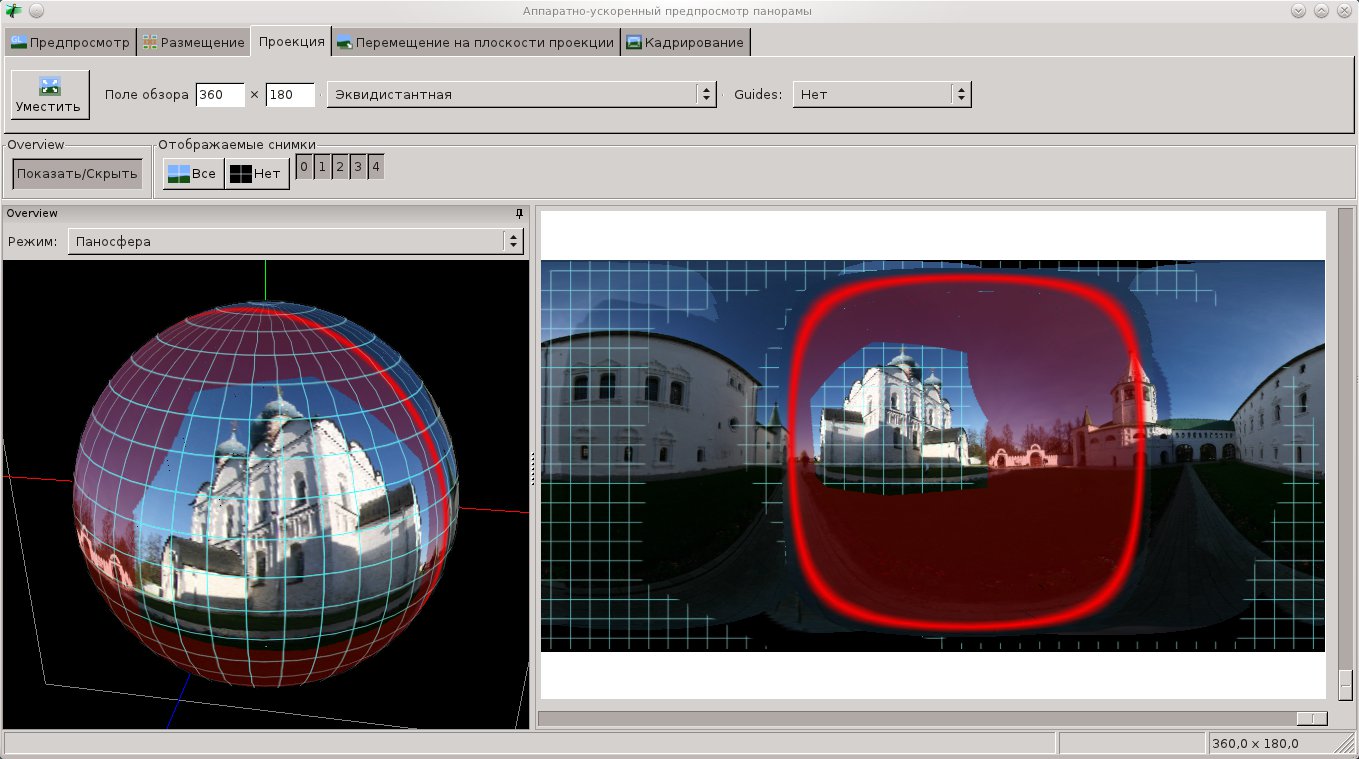
Task: Open the window menu icon in title bar
Action: tap(13, 10)
